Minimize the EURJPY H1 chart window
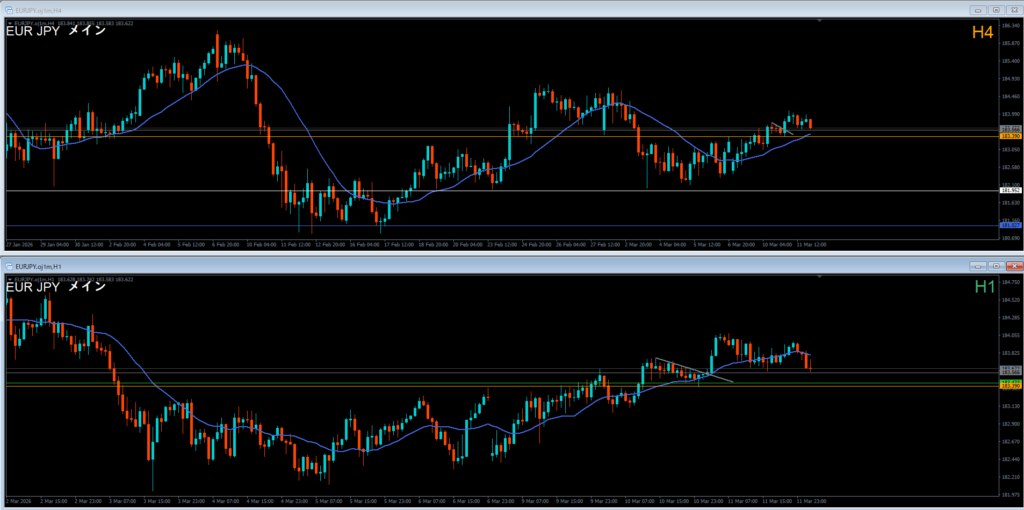This screenshot has width=1024, height=510. pos(978,266)
